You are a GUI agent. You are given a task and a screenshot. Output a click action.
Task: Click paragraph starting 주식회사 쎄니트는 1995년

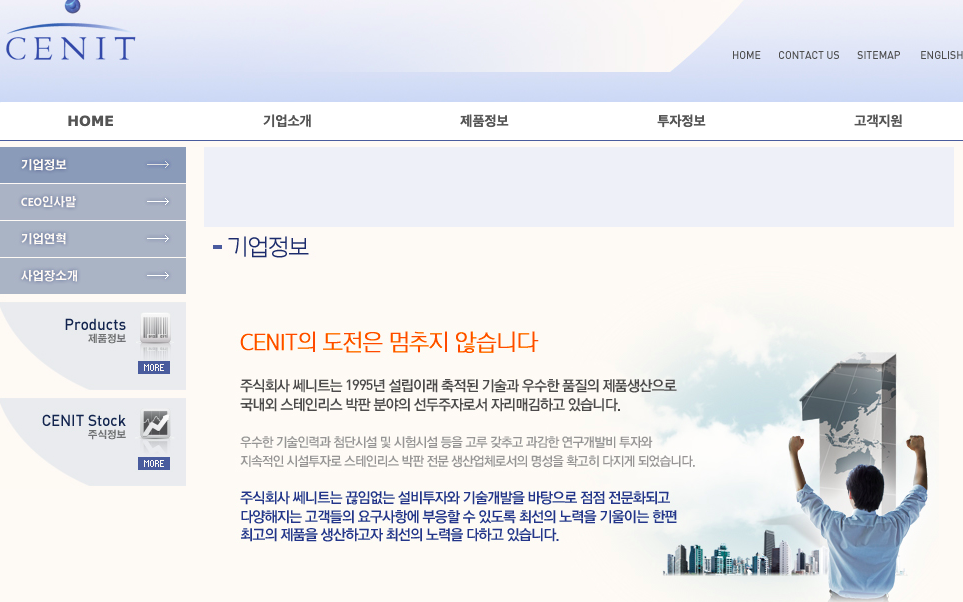[x=458, y=395]
